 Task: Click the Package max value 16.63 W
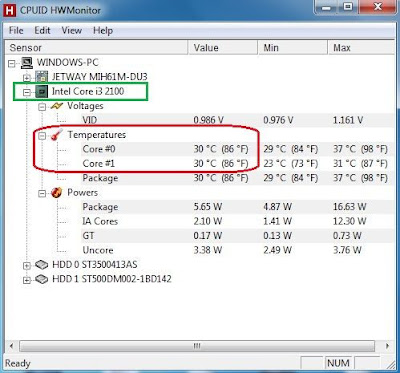click(x=349, y=207)
